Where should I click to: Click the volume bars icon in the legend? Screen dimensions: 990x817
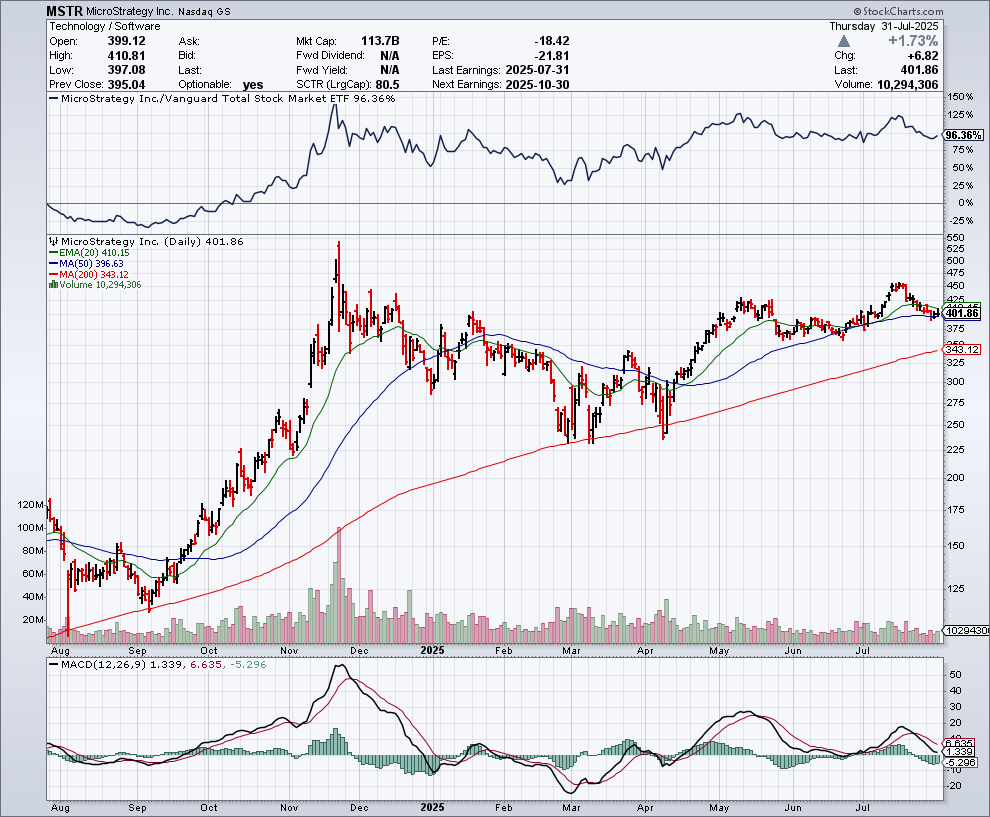54,285
